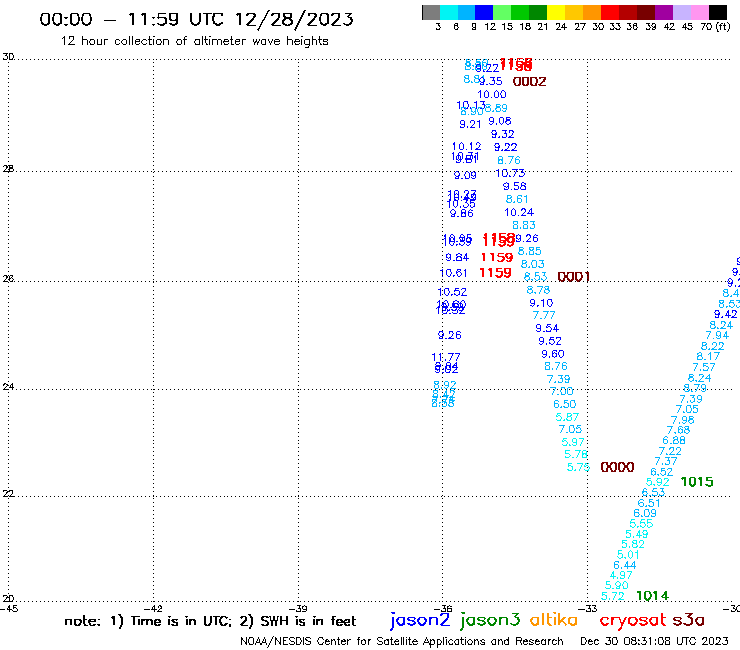Click the dark red time marker 0000
Image resolution: width=740 pixels, height=650 pixels.
[617, 467]
